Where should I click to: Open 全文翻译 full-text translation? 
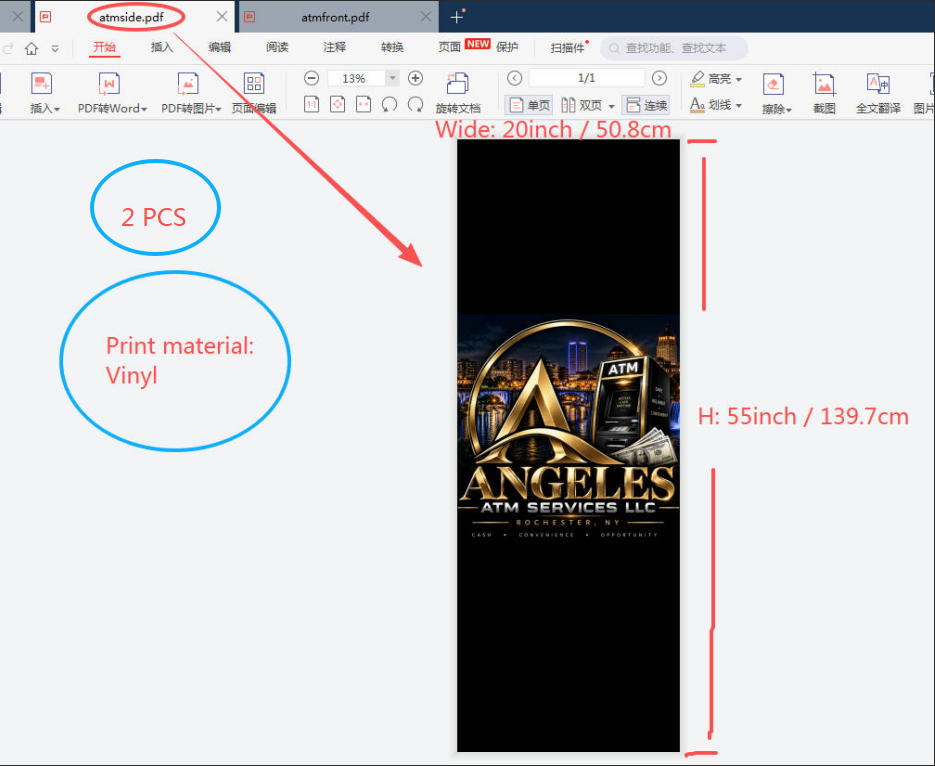[878, 92]
